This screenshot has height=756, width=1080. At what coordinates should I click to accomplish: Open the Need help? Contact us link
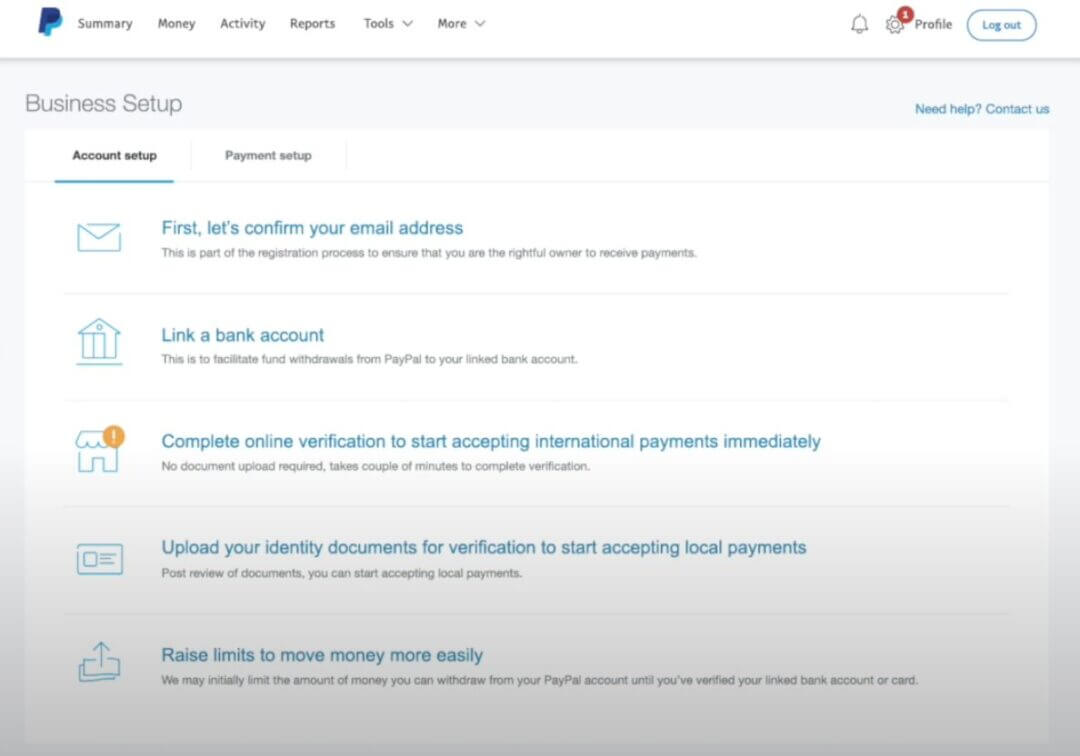(982, 109)
